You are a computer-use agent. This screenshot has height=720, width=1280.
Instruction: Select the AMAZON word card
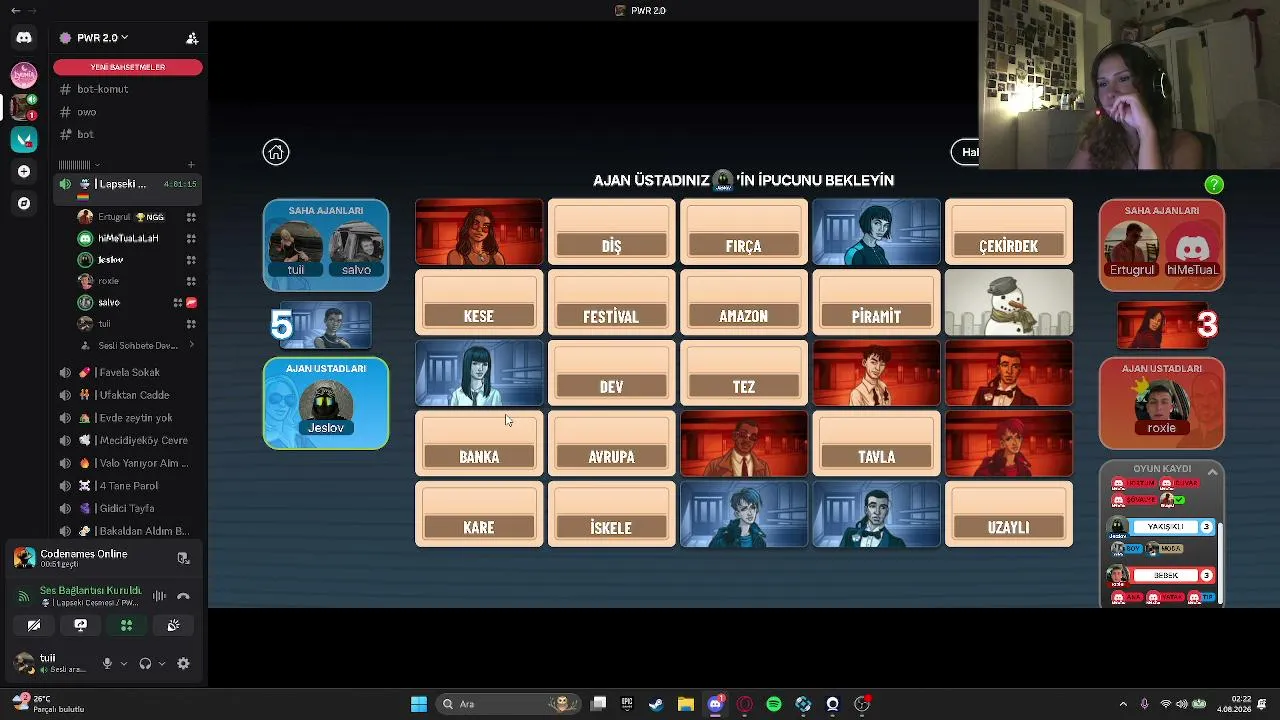point(744,303)
